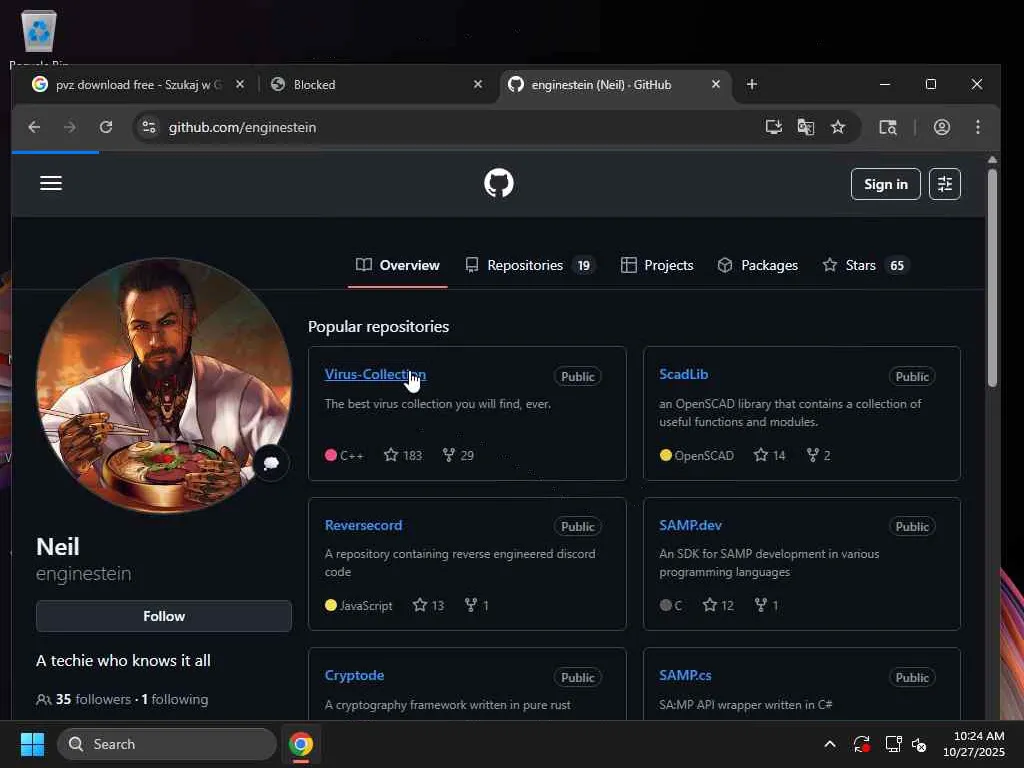Viewport: 1024px width, 768px height.
Task: Click the 1 fork count on SAMP.dev
Action: [766, 605]
